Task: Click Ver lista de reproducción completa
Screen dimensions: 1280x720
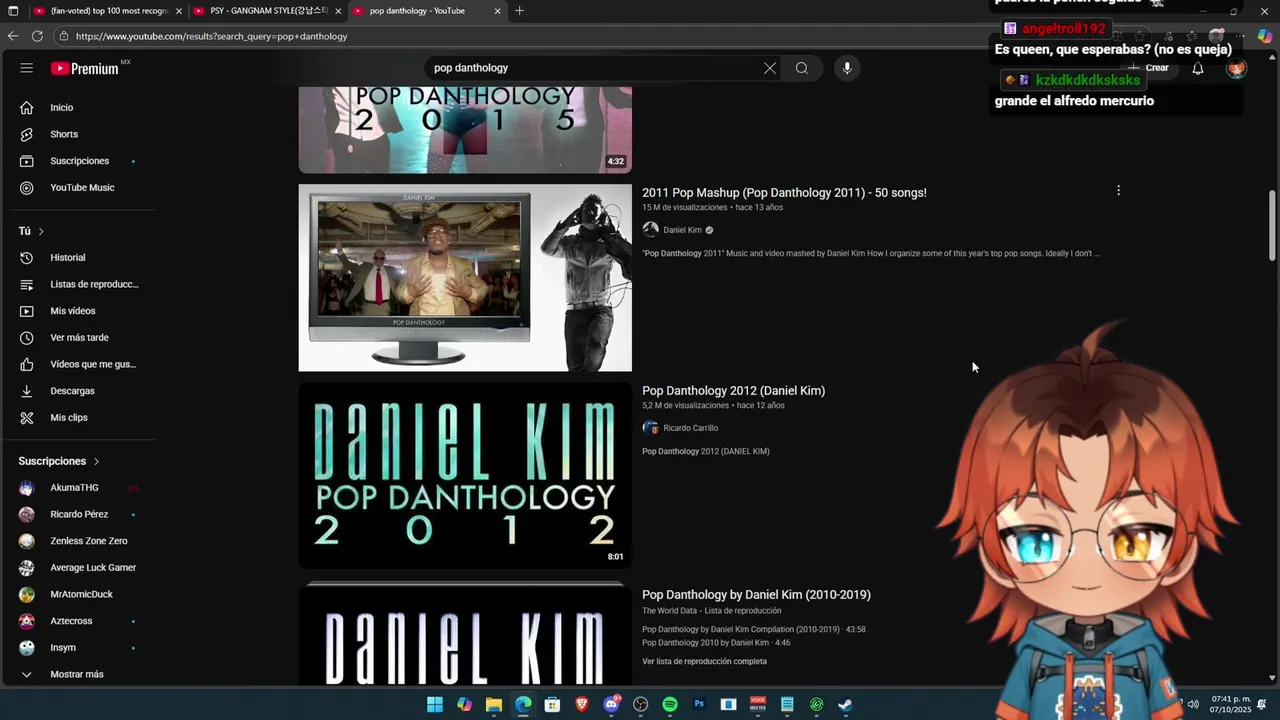Action: point(704,661)
